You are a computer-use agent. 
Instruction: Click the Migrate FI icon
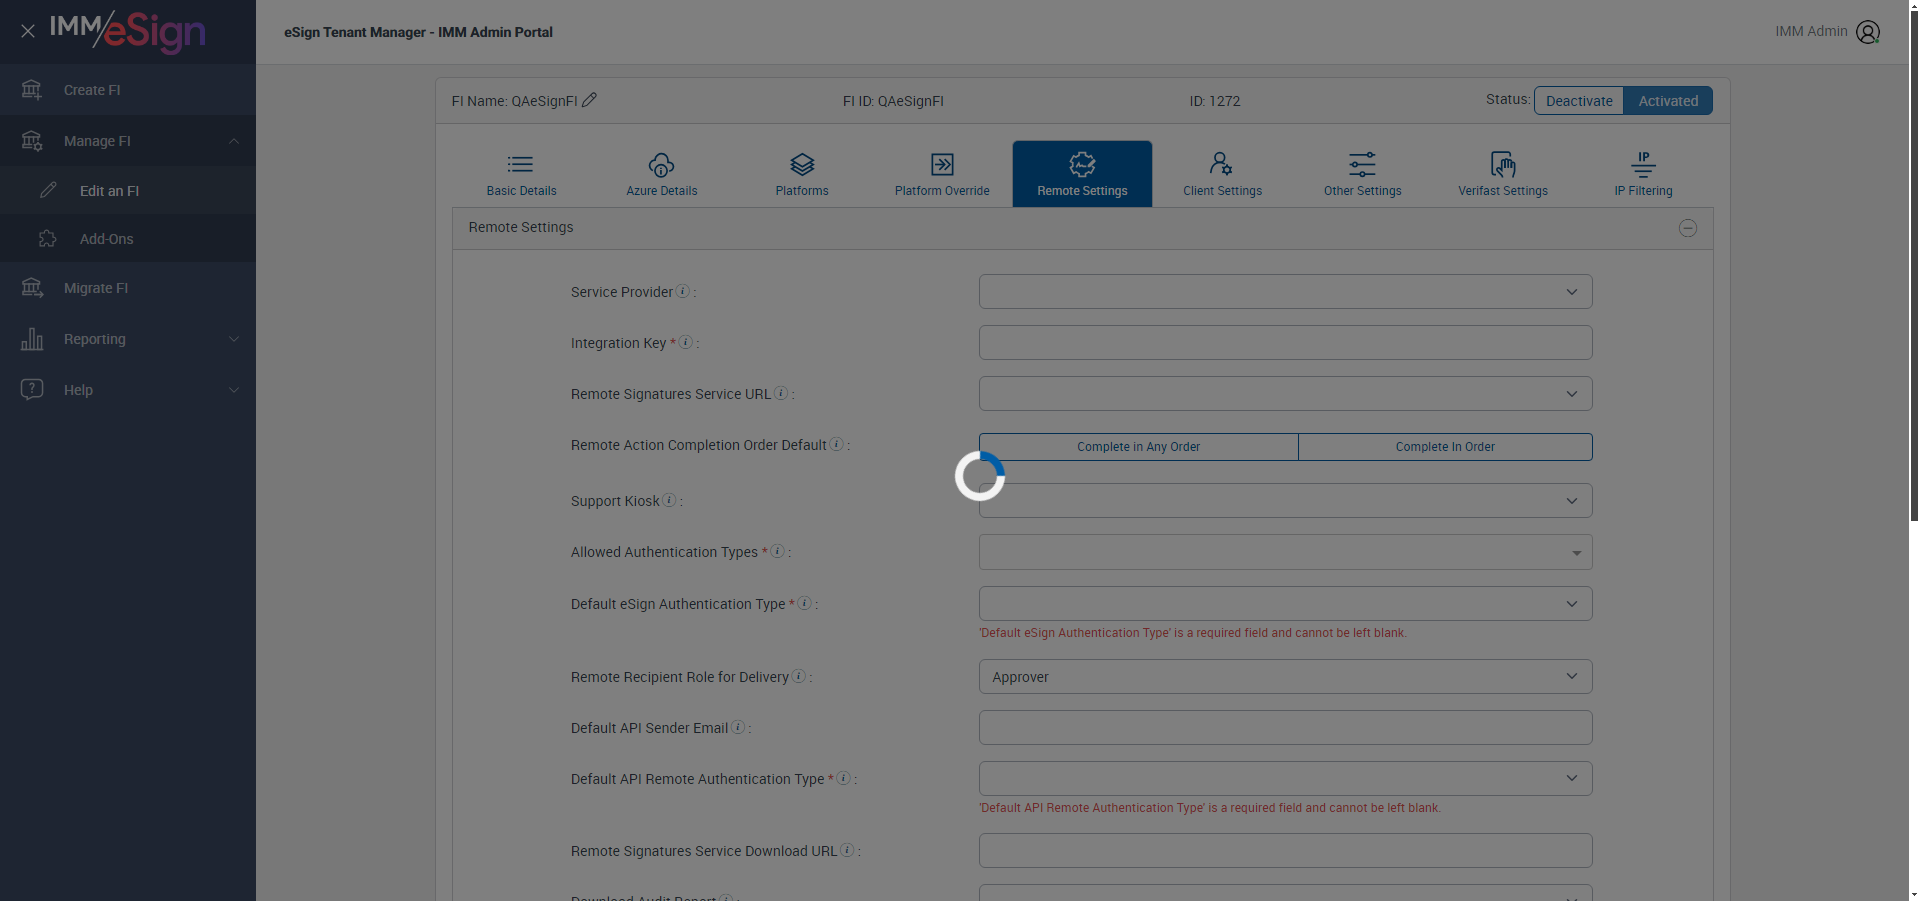(32, 288)
